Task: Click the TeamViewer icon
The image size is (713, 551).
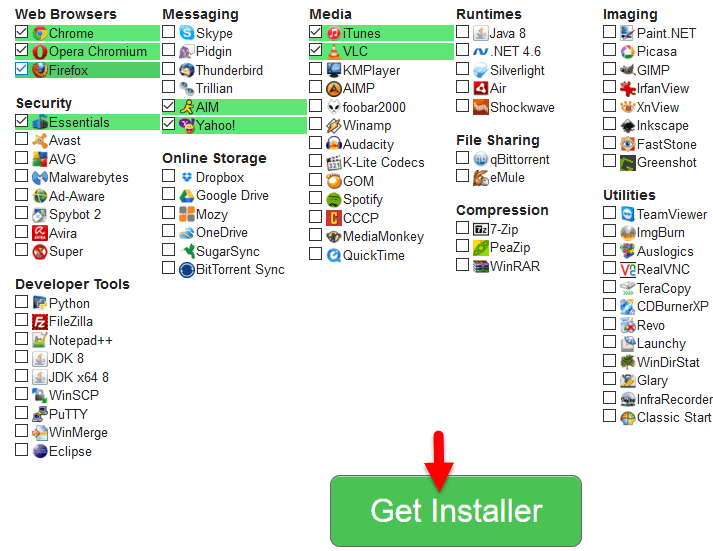Action: click(x=628, y=214)
